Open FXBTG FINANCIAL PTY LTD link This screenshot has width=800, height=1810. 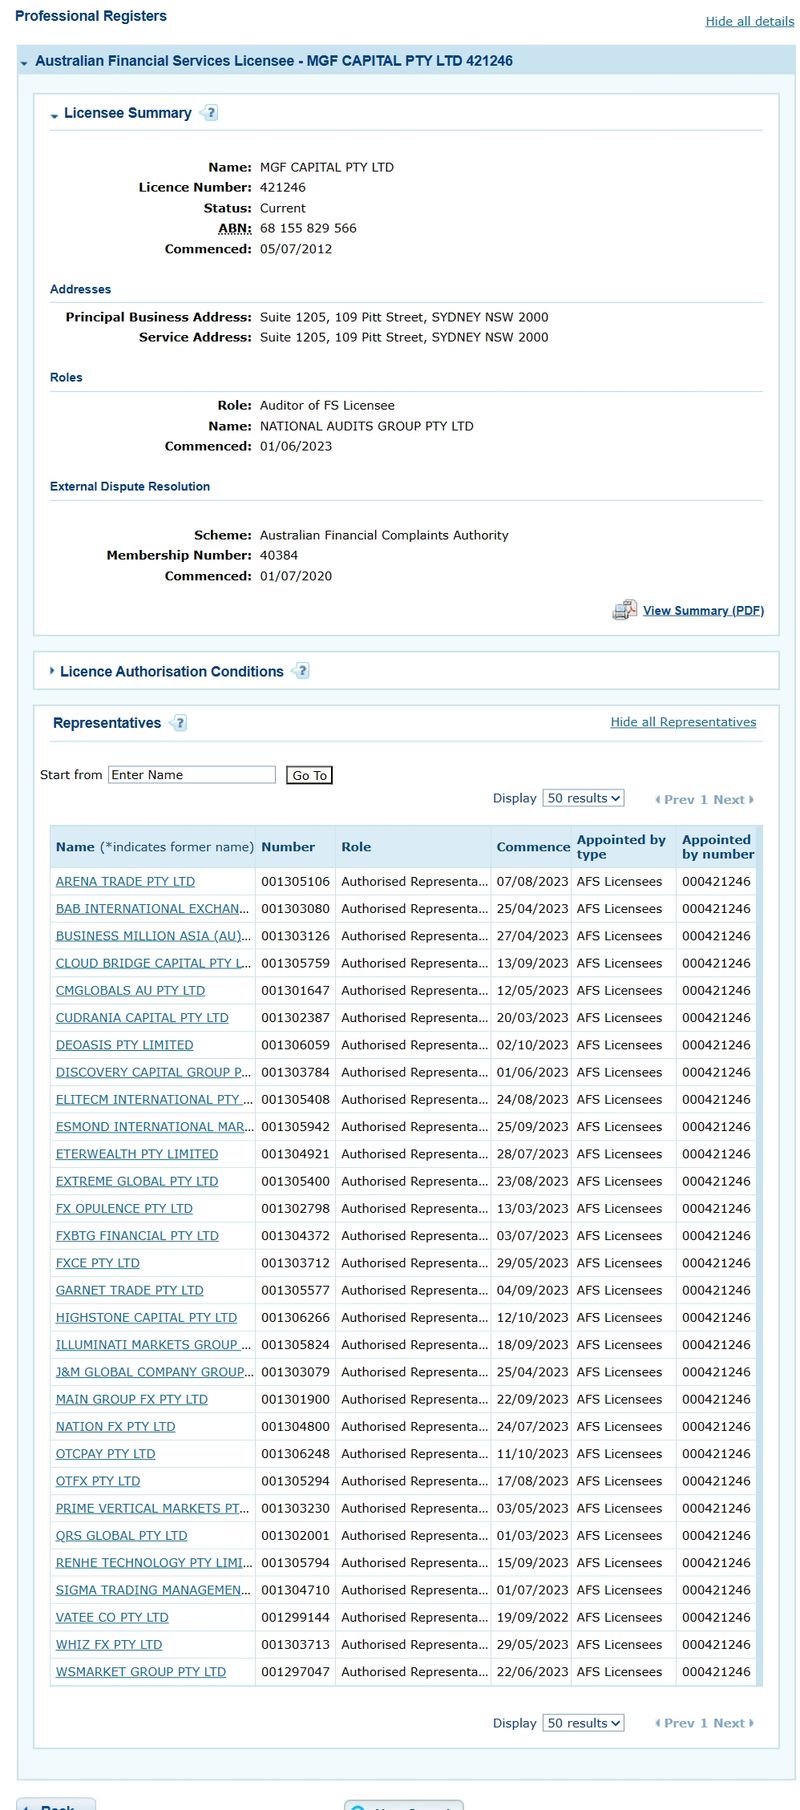[137, 1235]
